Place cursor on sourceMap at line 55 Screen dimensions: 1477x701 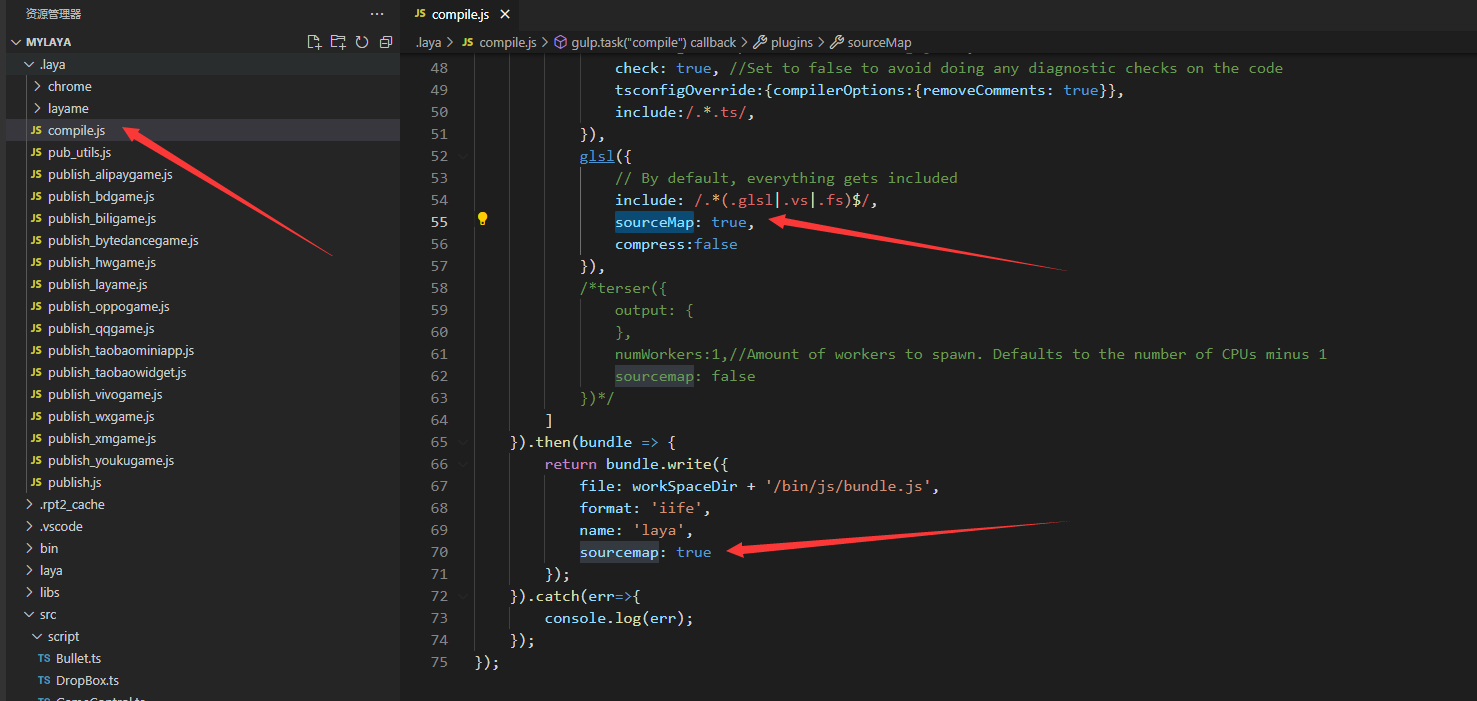pos(654,222)
